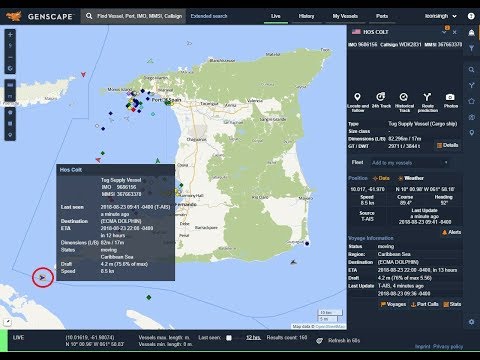Image resolution: width=480 pixels, height=360 pixels.
Task: Click the location pin icon in right sidebar
Action: pos(471,133)
